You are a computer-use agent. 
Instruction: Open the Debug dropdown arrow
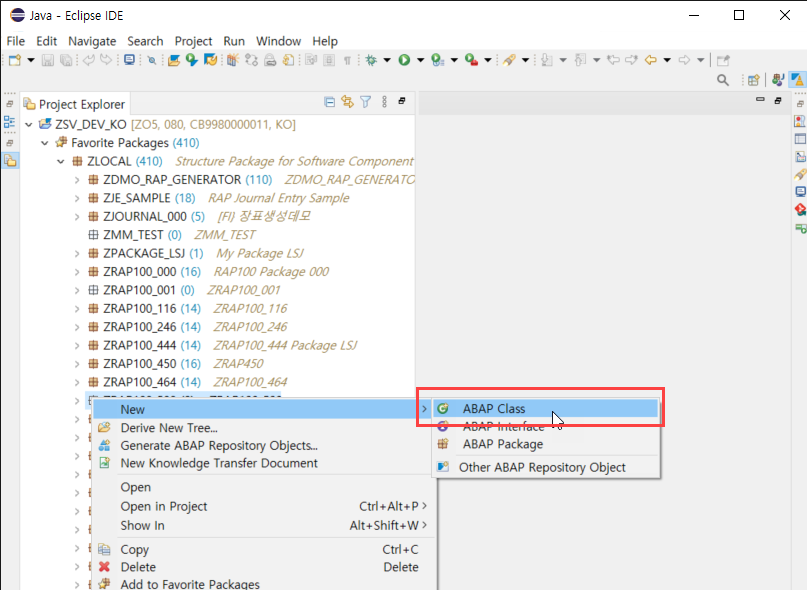click(387, 60)
